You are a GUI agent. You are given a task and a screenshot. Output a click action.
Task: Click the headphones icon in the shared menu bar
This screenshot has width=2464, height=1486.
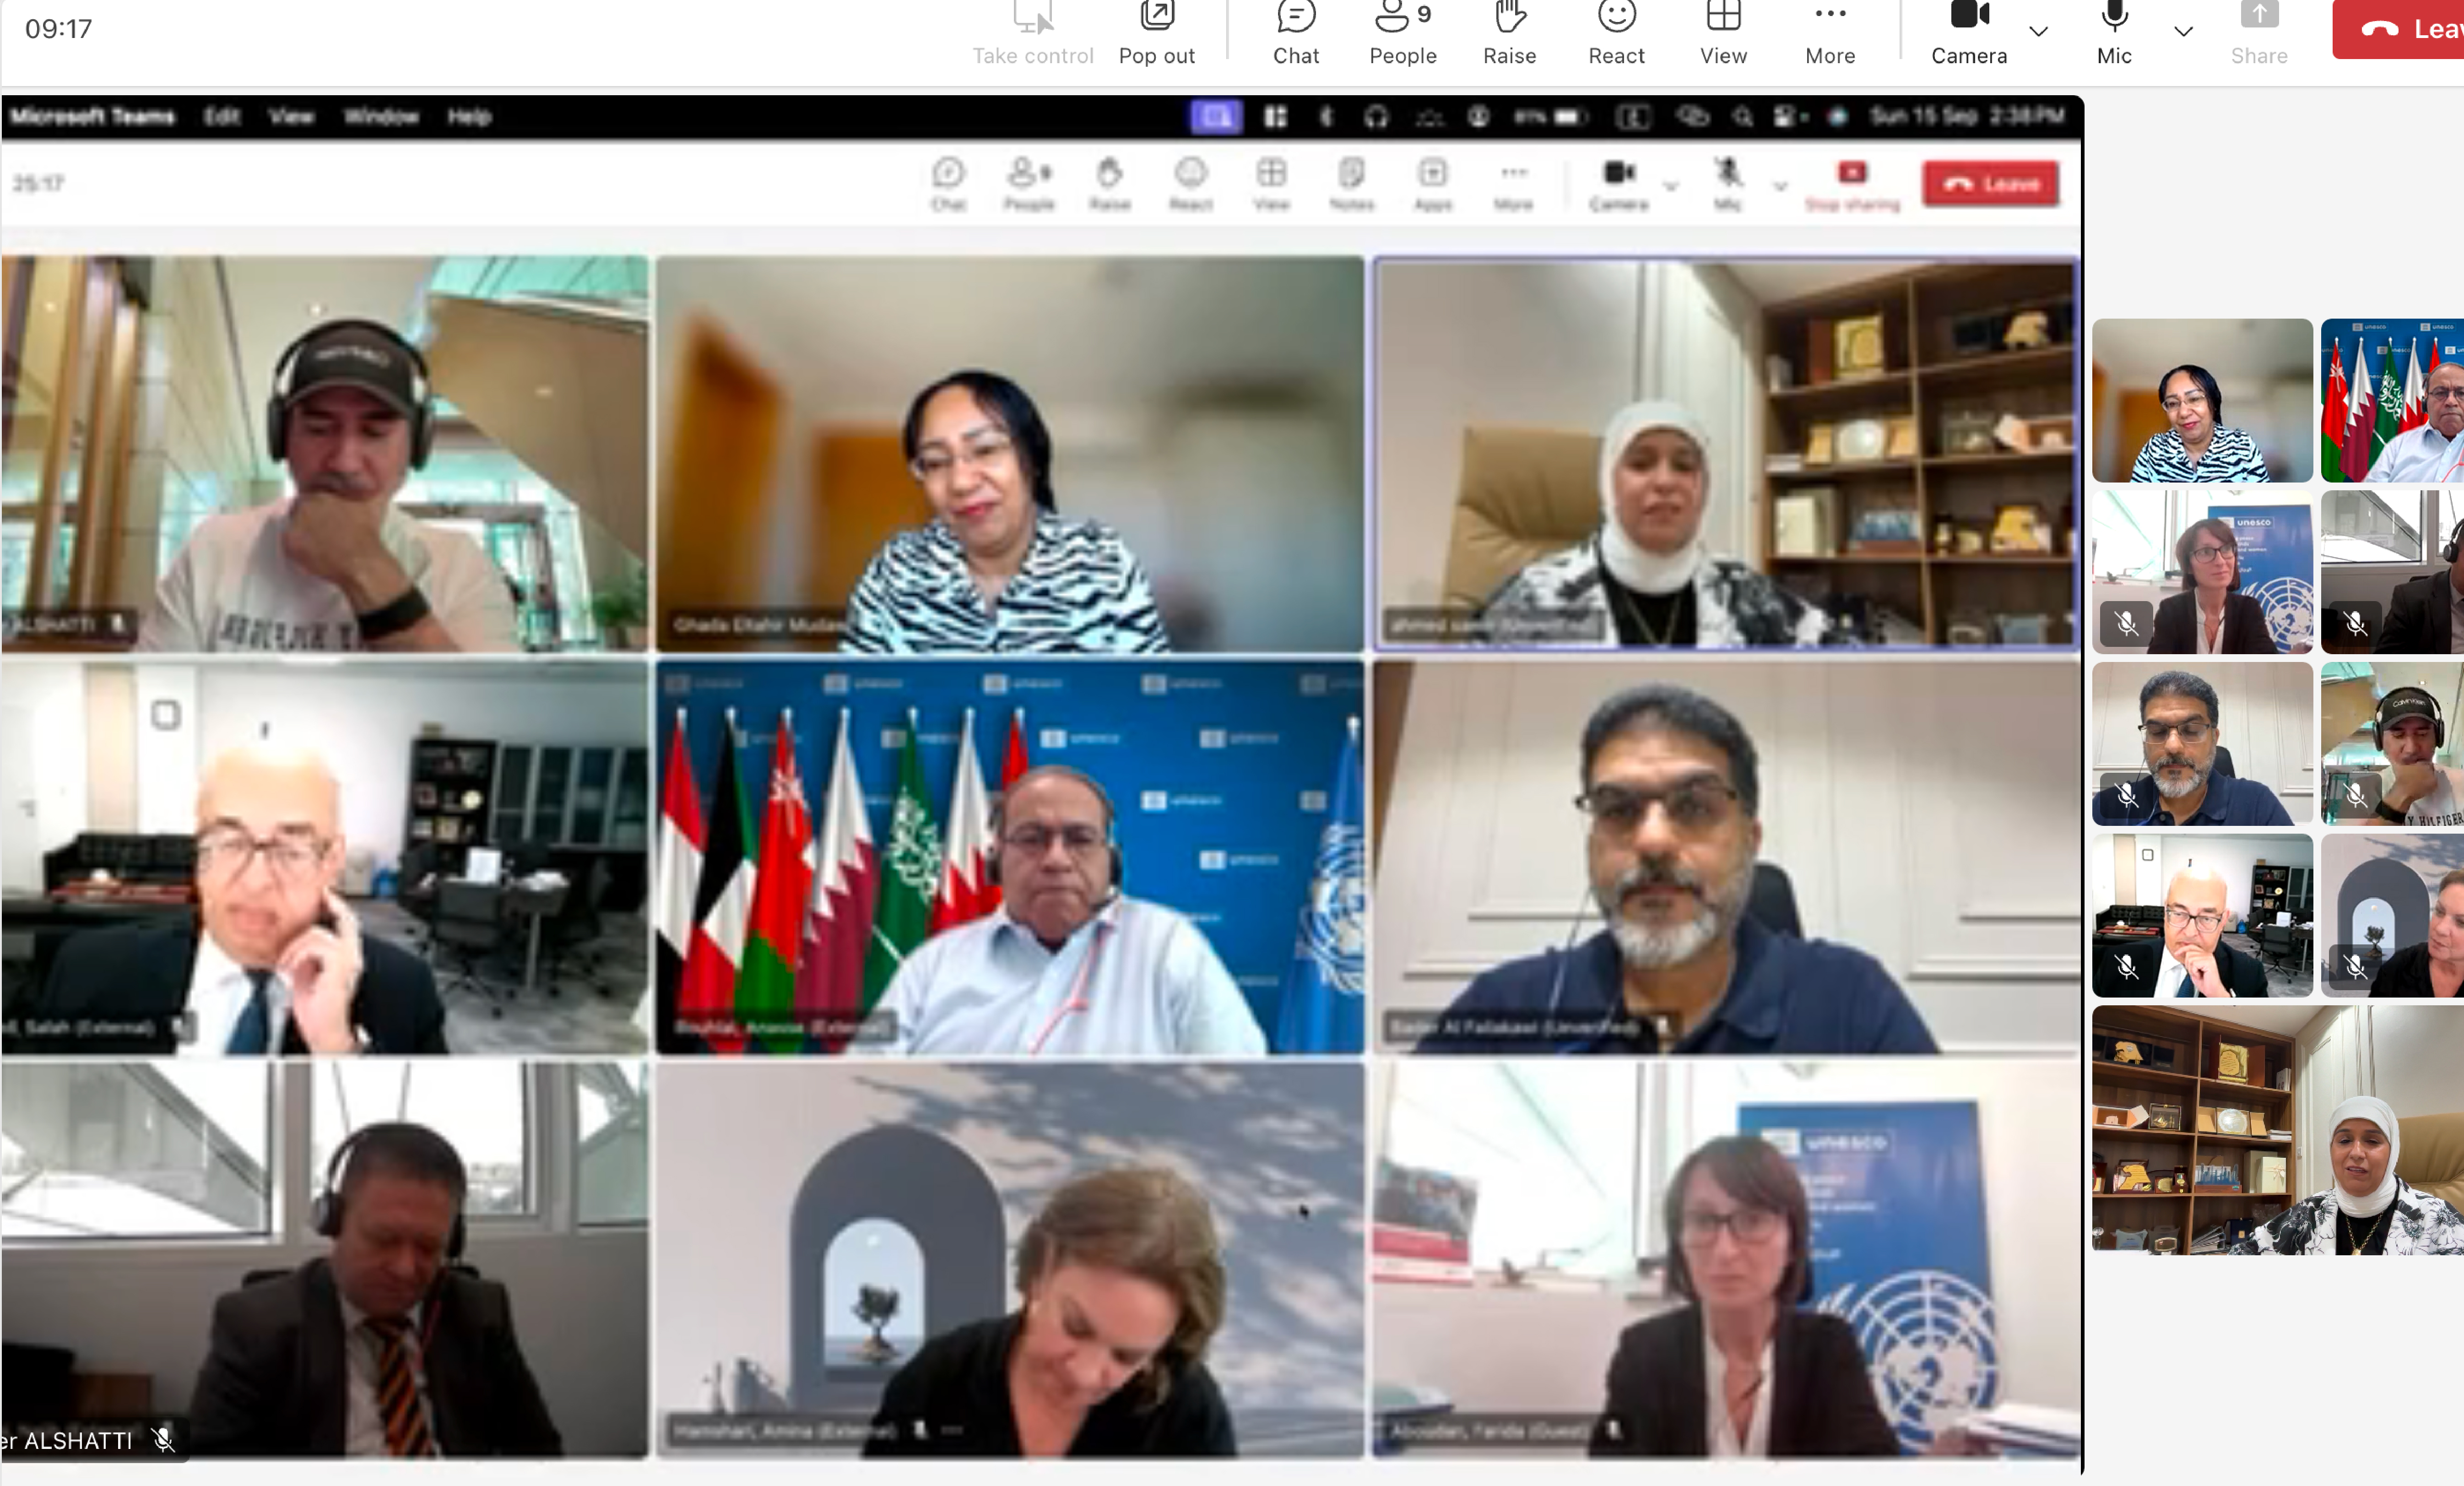point(1376,117)
